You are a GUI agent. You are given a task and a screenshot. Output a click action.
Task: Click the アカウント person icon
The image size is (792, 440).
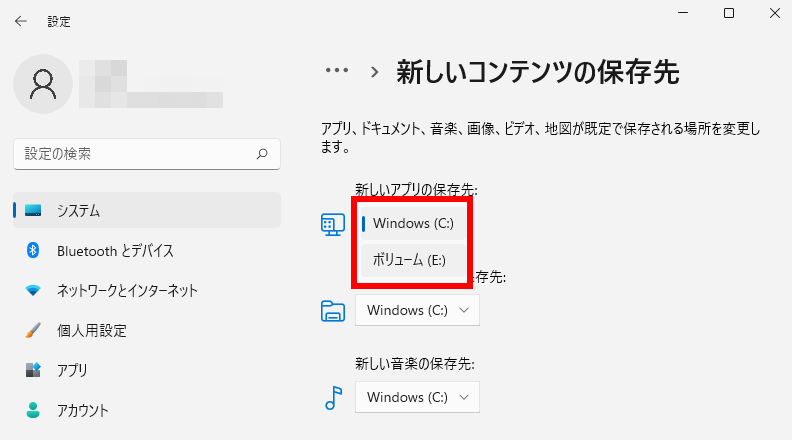click(33, 410)
